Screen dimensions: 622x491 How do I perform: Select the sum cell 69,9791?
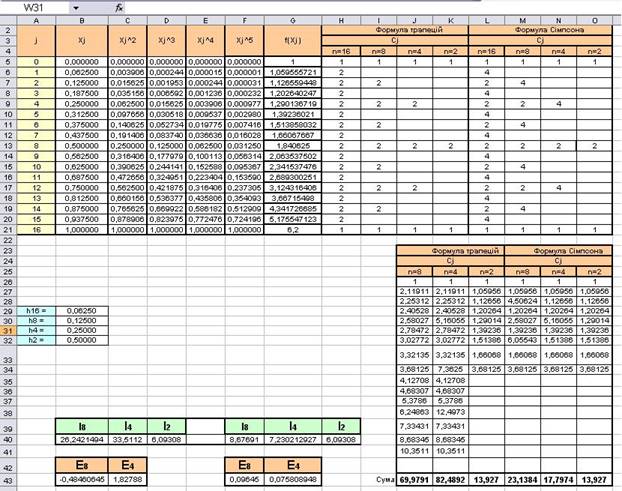[415, 480]
